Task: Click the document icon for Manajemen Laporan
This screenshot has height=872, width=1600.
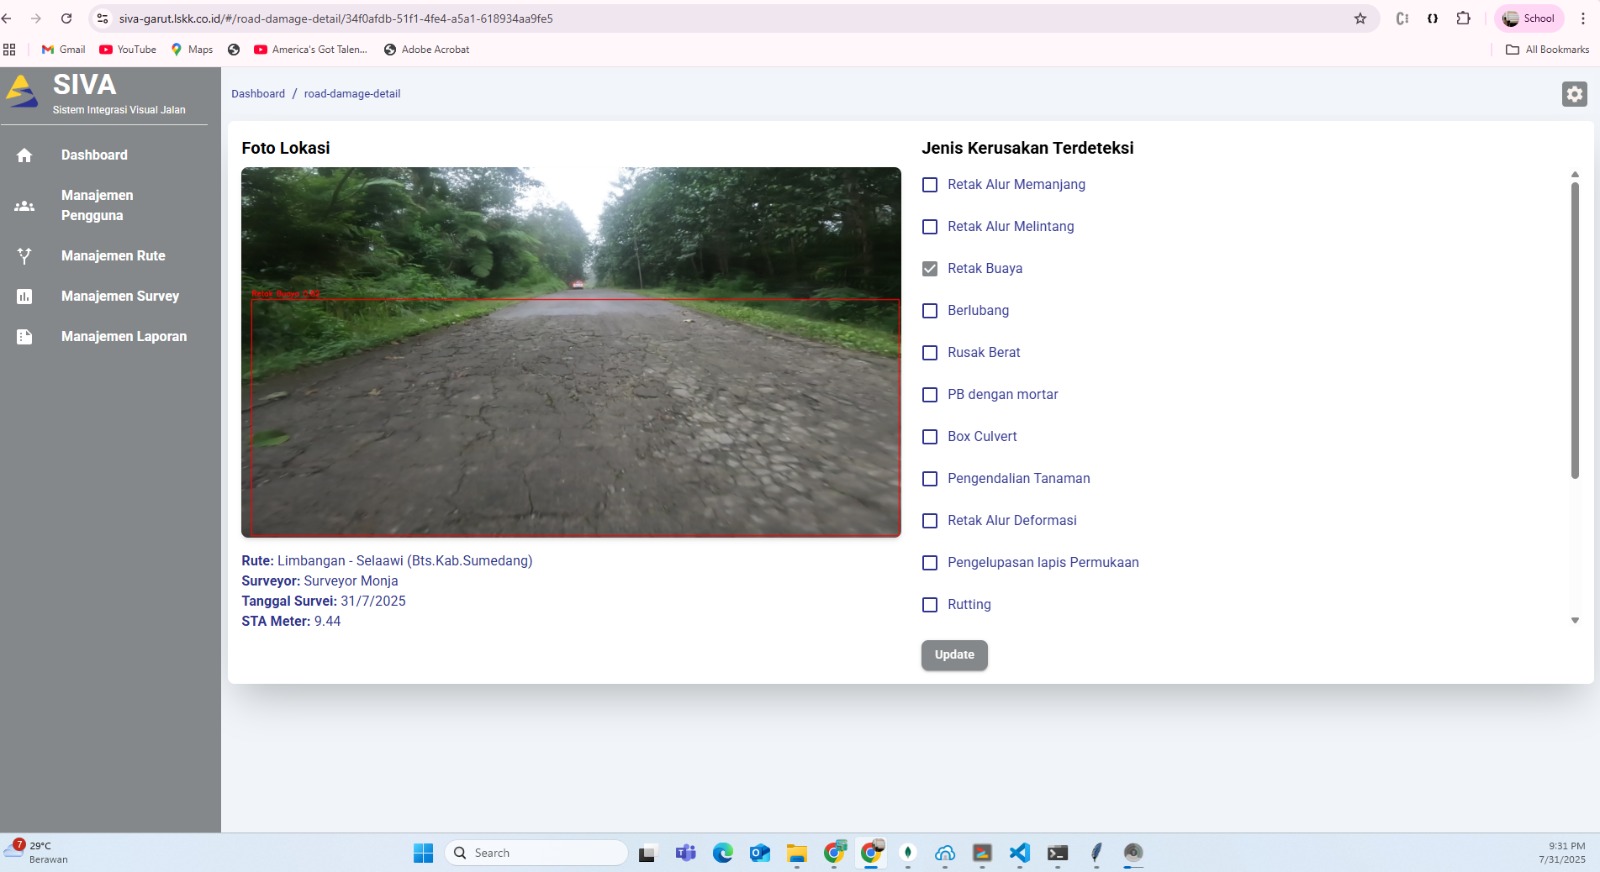Action: 25,337
